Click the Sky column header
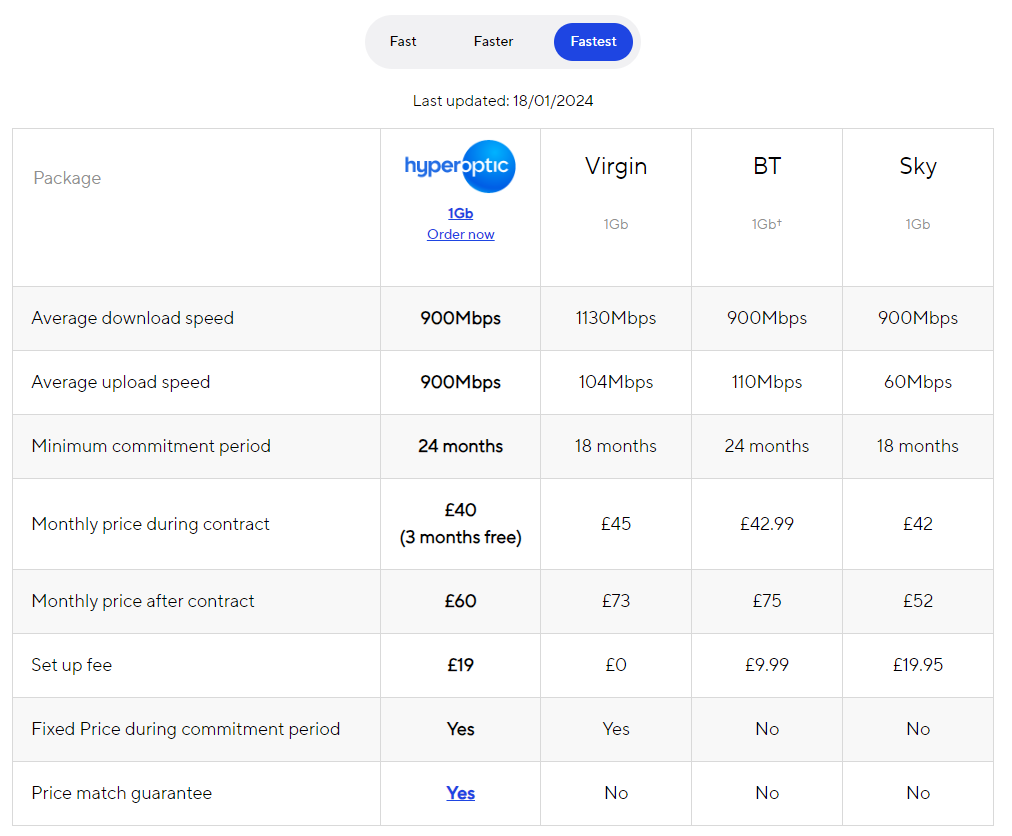The width and height of the screenshot is (1012, 836). 918,166
